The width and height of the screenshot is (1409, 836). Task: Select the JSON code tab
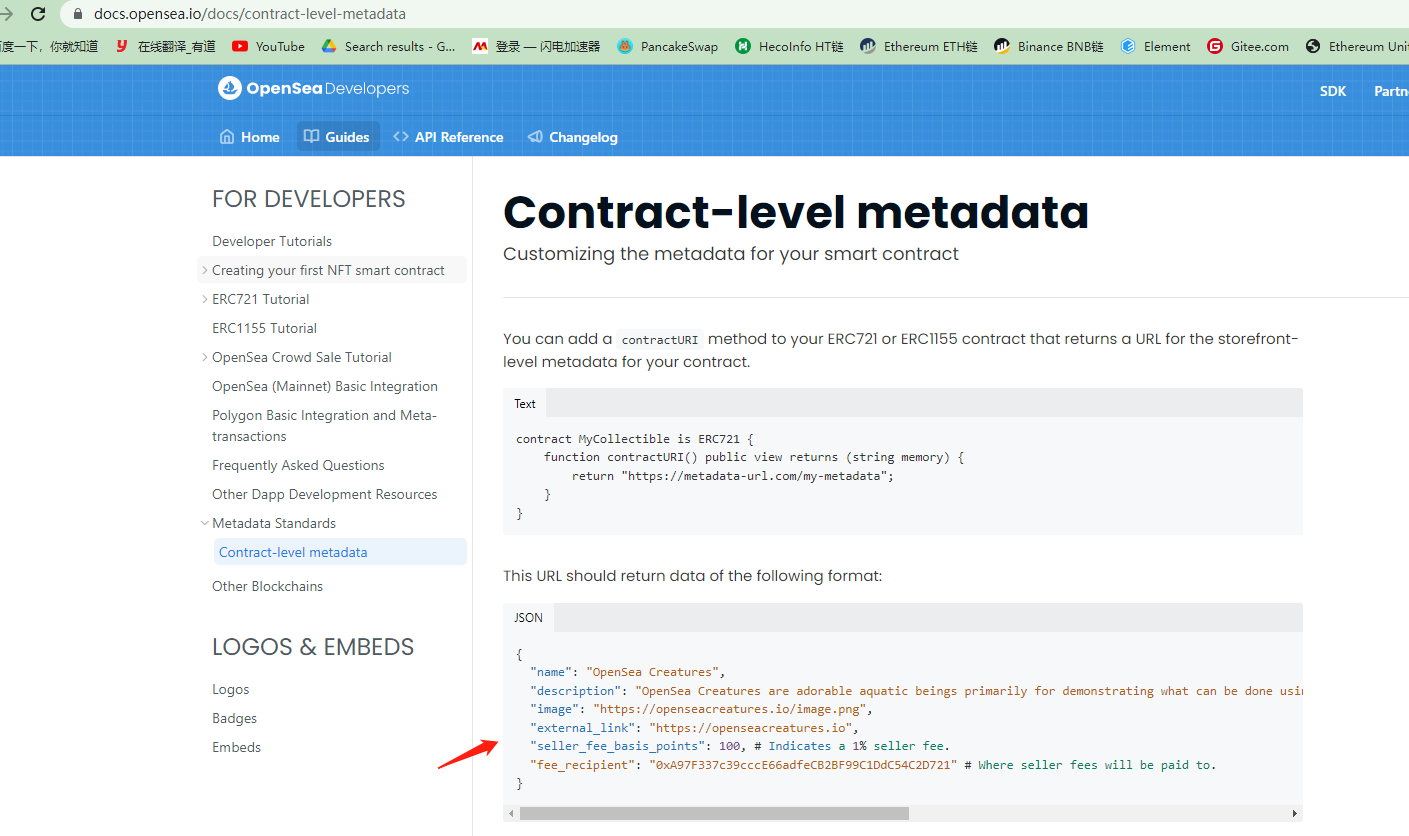pyautogui.click(x=529, y=617)
